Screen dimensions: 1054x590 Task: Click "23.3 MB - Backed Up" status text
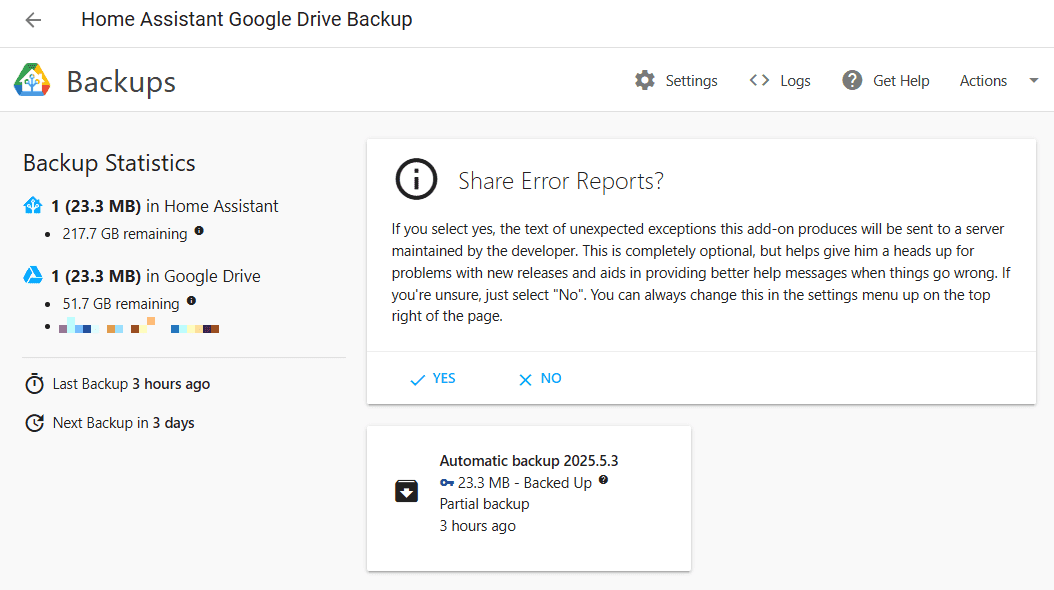524,483
